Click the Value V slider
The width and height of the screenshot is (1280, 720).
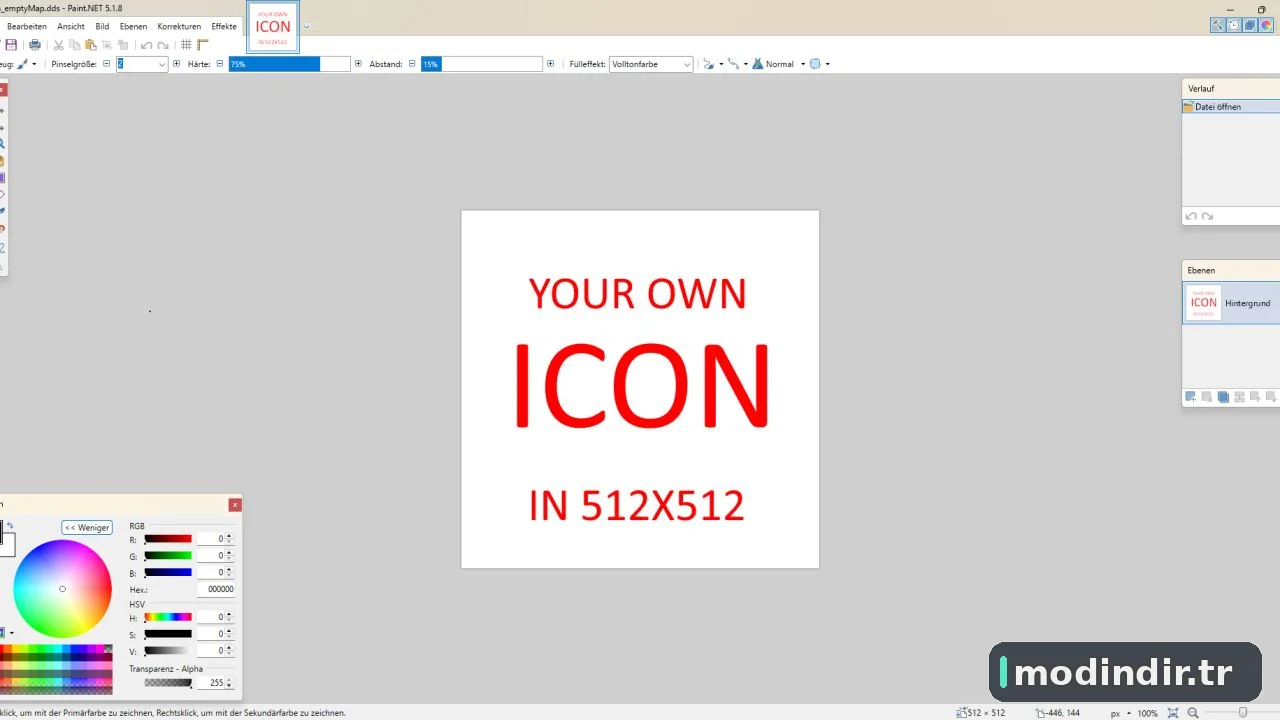pyautogui.click(x=168, y=651)
